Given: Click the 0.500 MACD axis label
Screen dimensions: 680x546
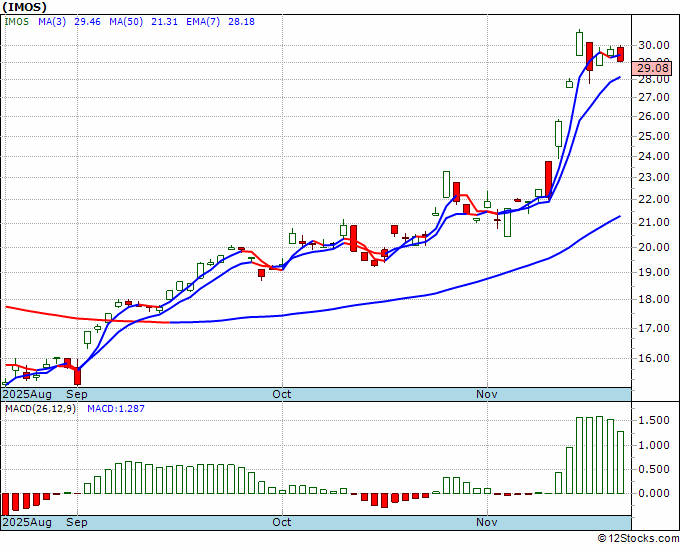Looking at the screenshot, I should tap(653, 469).
